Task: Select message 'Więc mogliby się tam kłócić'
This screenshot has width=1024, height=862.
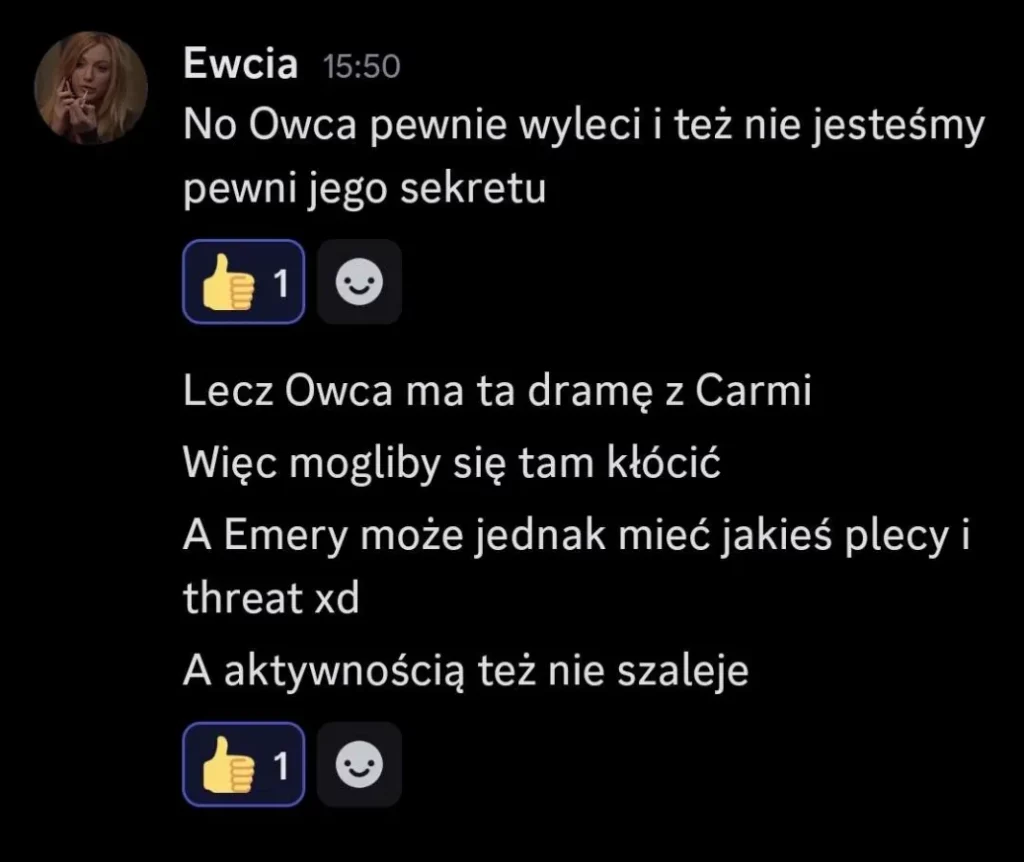Action: (452, 464)
